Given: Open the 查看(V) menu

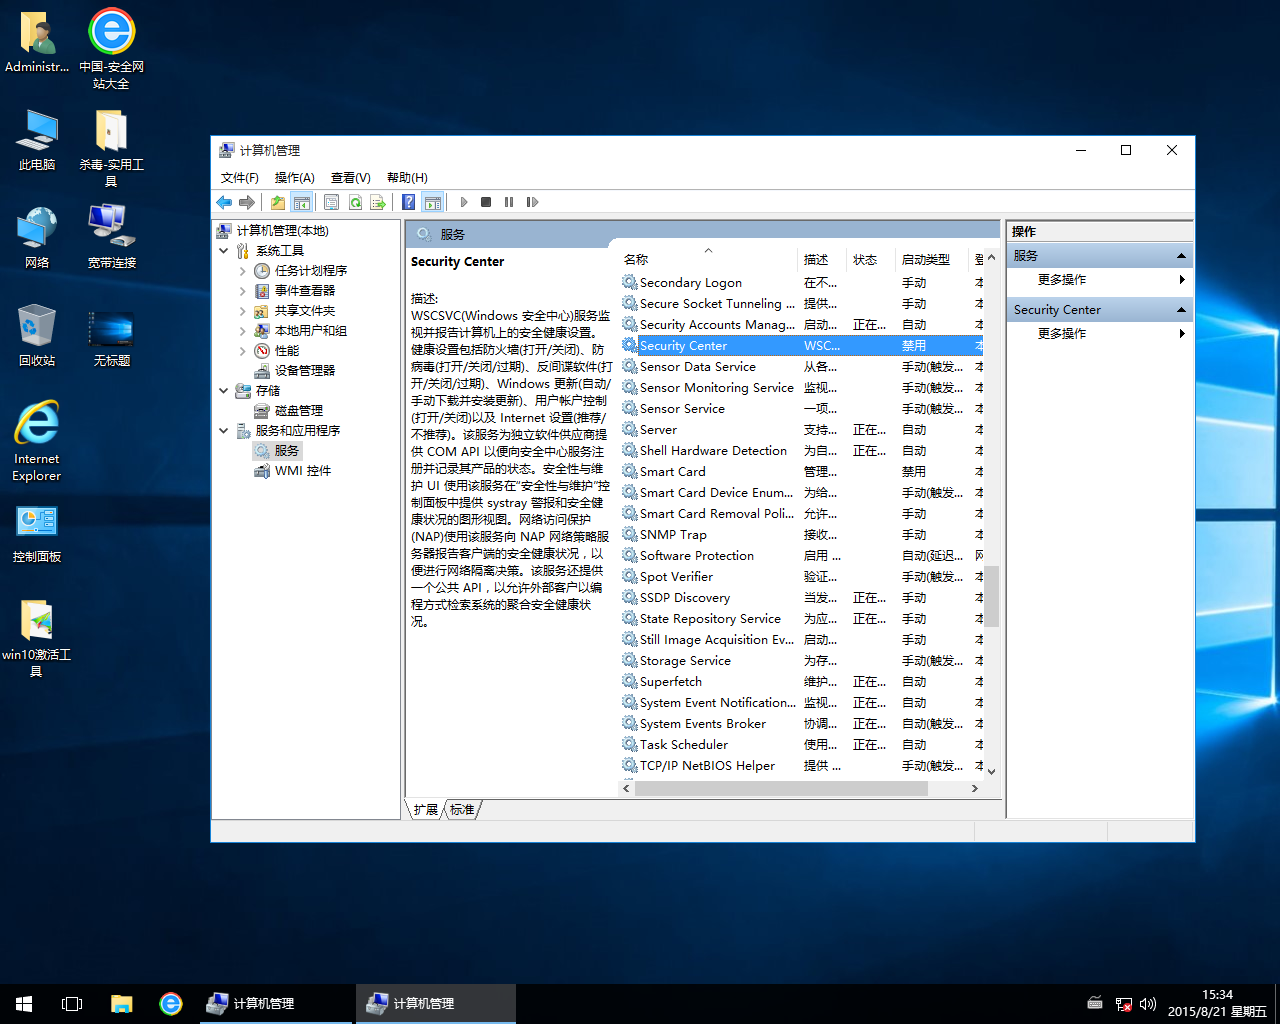Looking at the screenshot, I should pyautogui.click(x=350, y=177).
